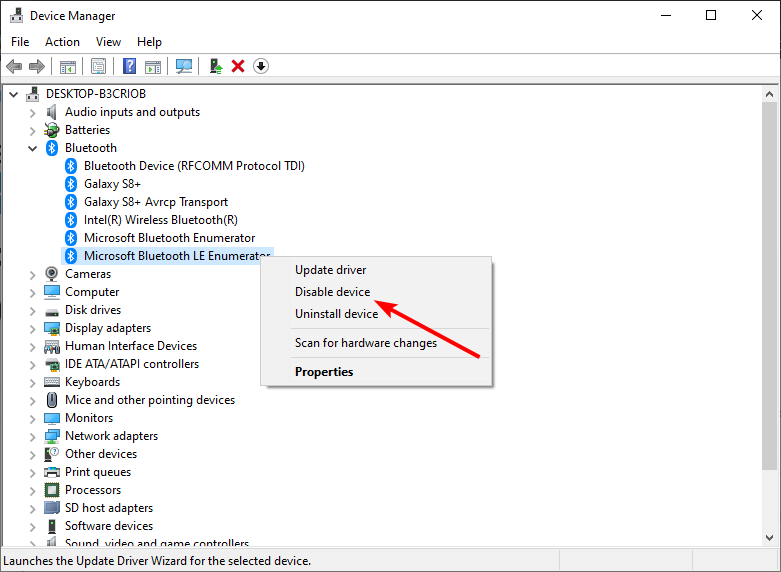Click the Disable device down-arrow icon
Image resolution: width=781 pixels, height=572 pixels.
261,66
